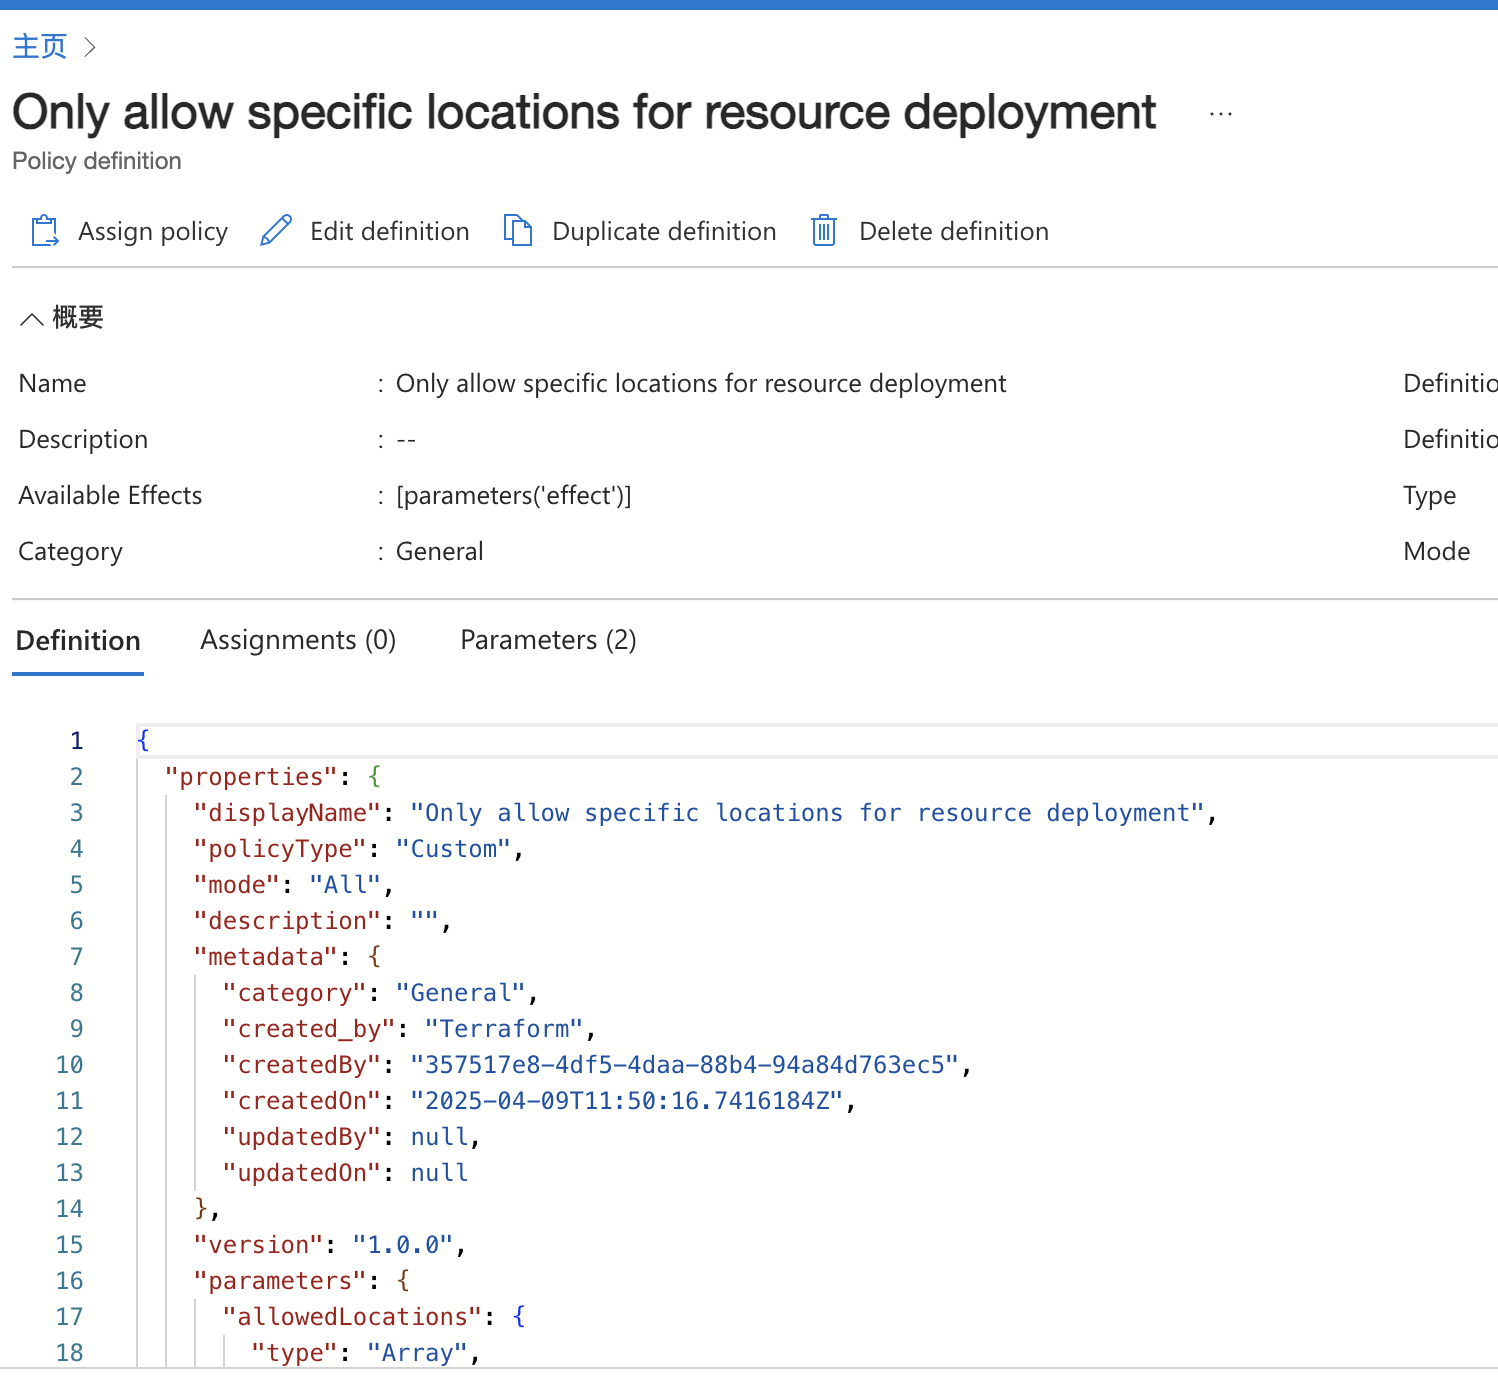Screen dimensions: 1498x1380
Task: Switch to the Assignments (0) tab
Action: coord(298,640)
